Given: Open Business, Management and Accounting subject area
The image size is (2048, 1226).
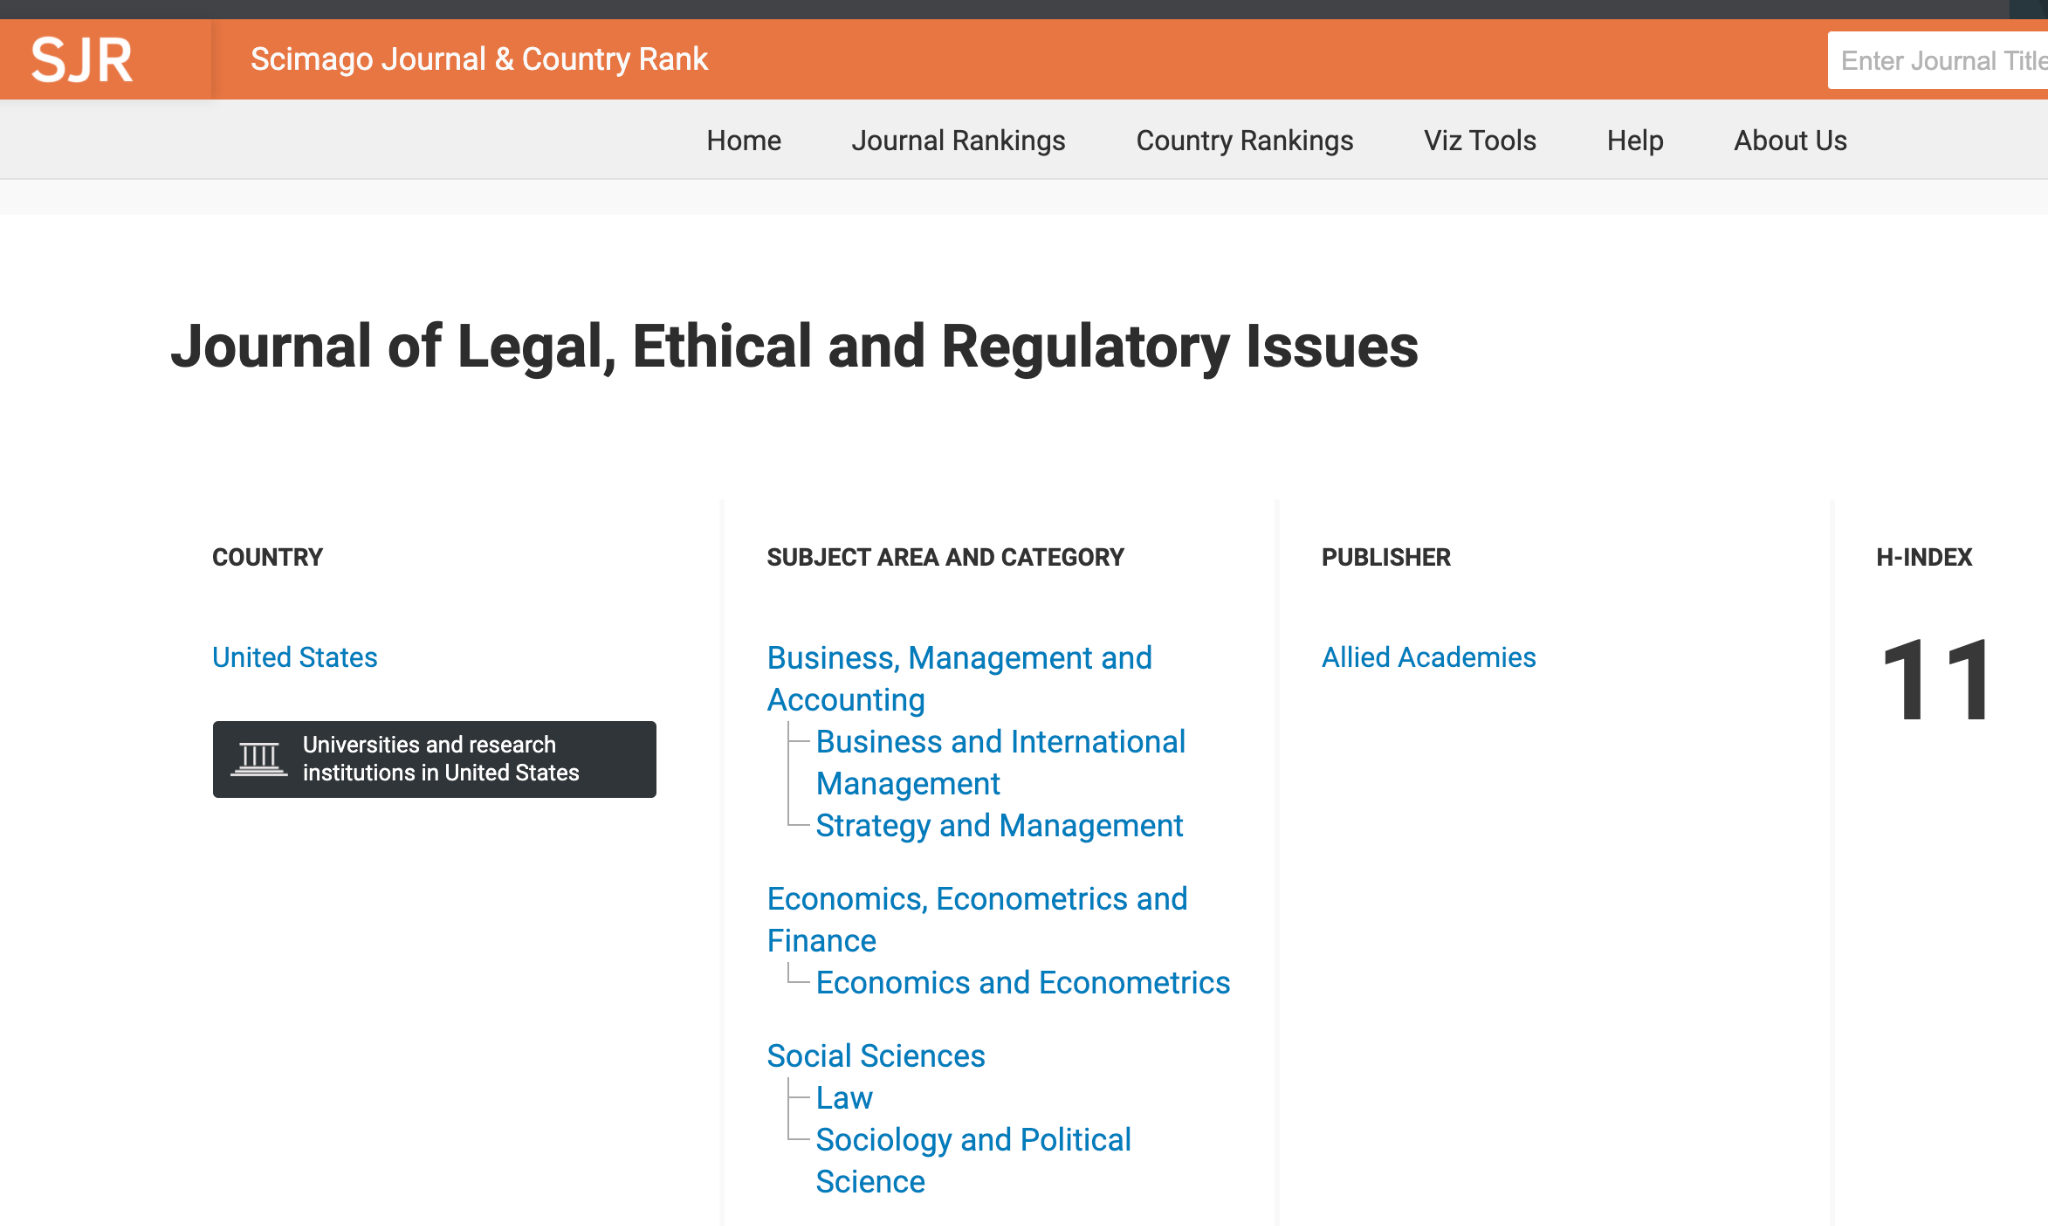Looking at the screenshot, I should coord(959,678).
